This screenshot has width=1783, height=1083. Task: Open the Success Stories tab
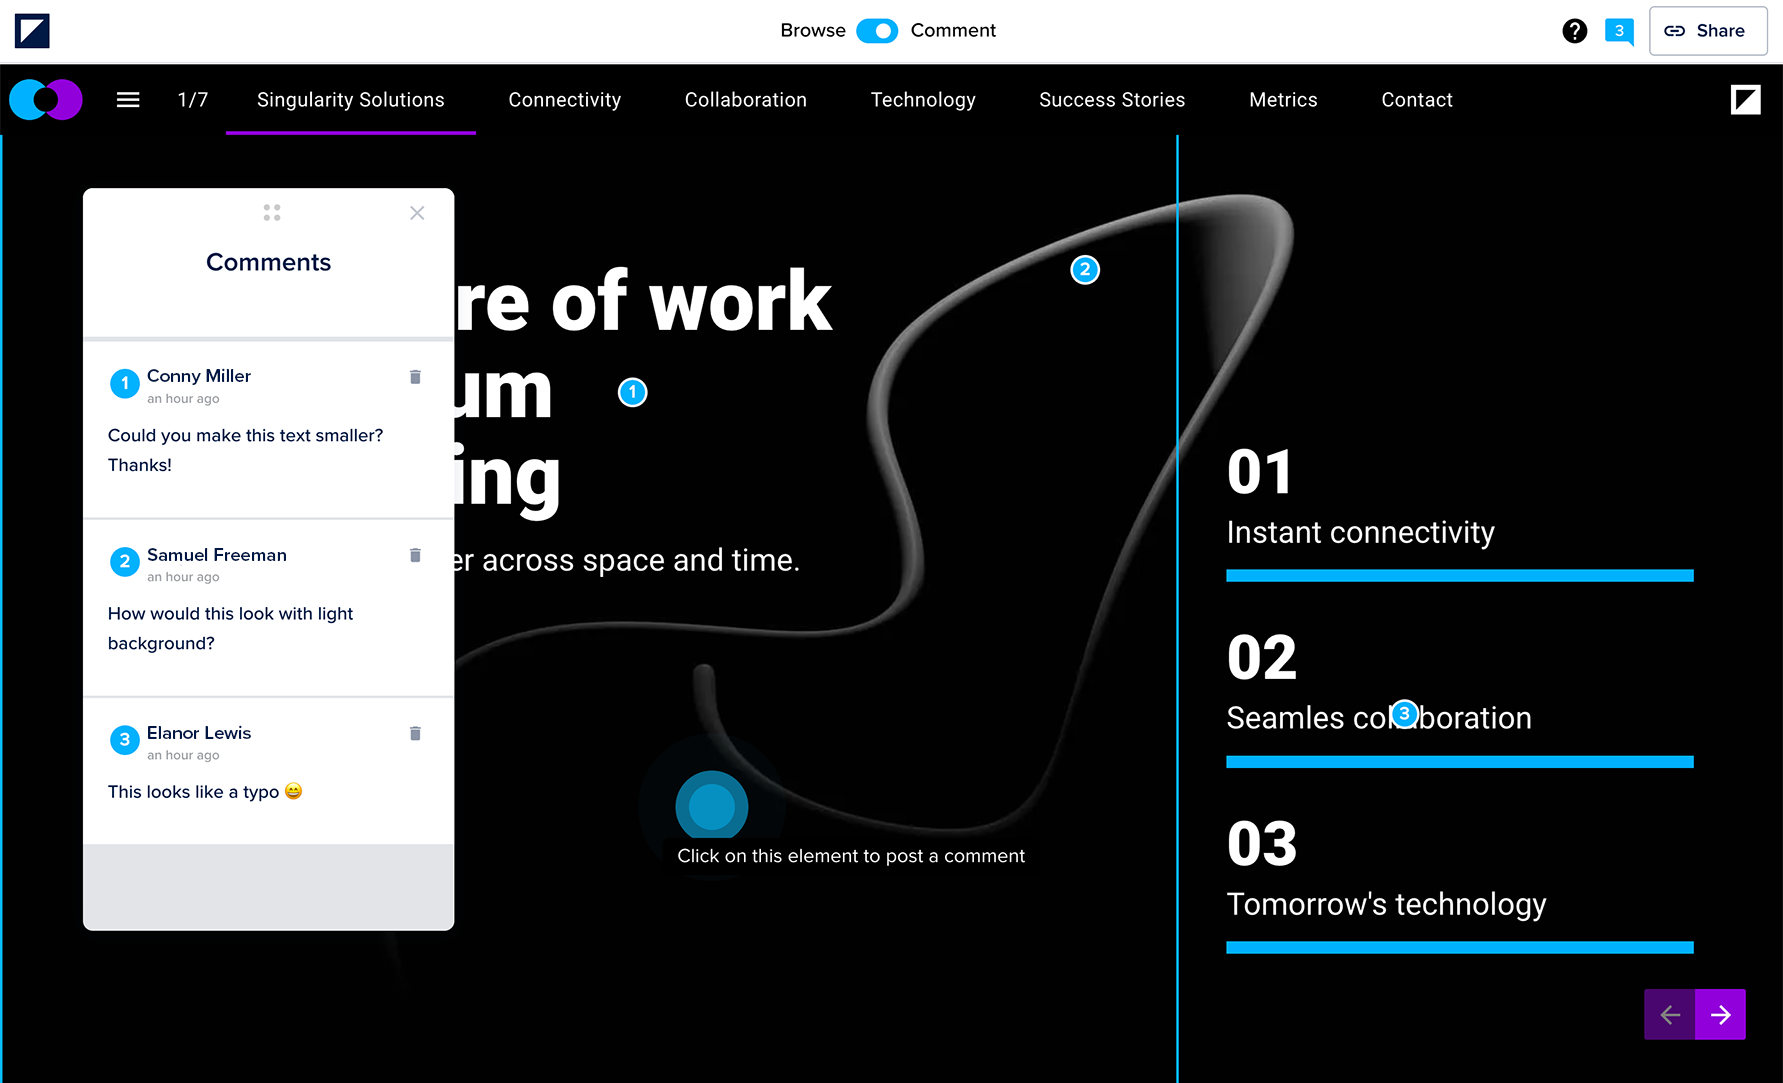[1111, 100]
